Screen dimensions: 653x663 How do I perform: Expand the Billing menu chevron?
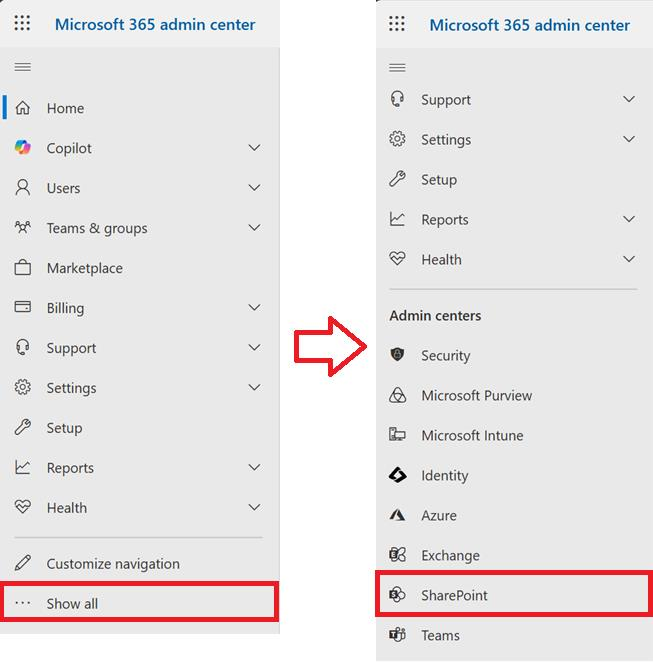[254, 307]
